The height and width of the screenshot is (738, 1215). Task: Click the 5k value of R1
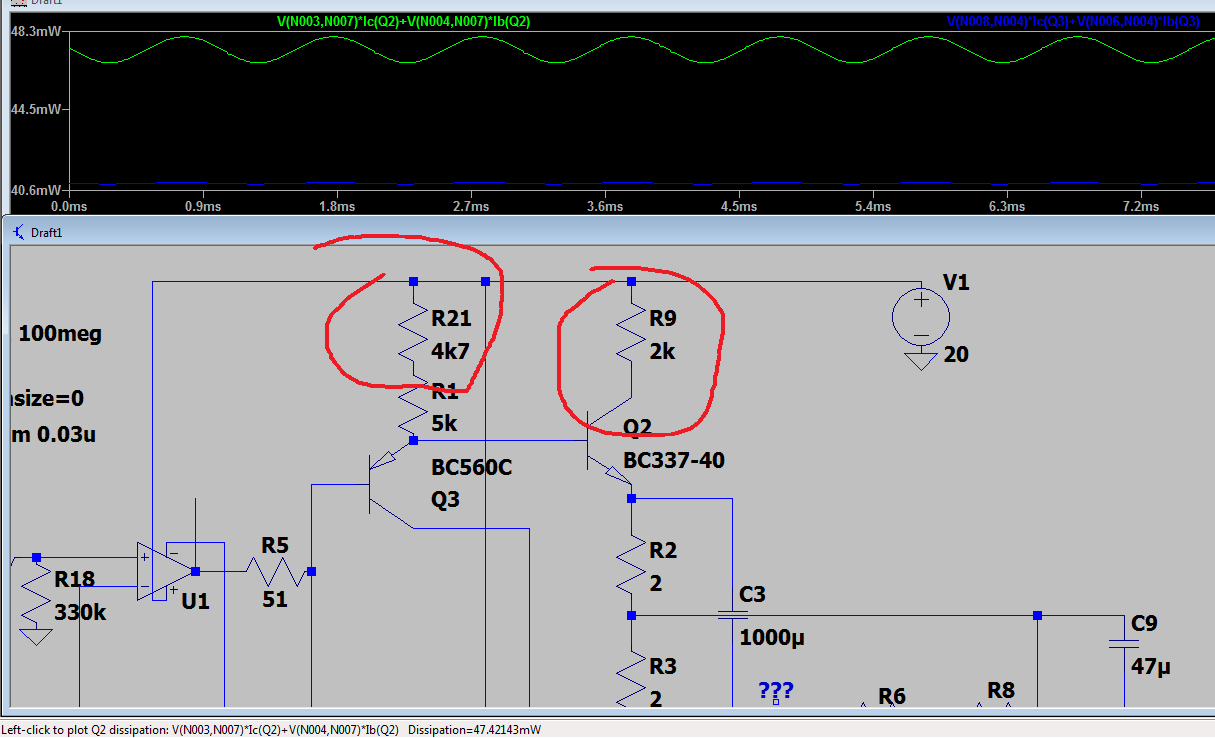[x=444, y=423]
